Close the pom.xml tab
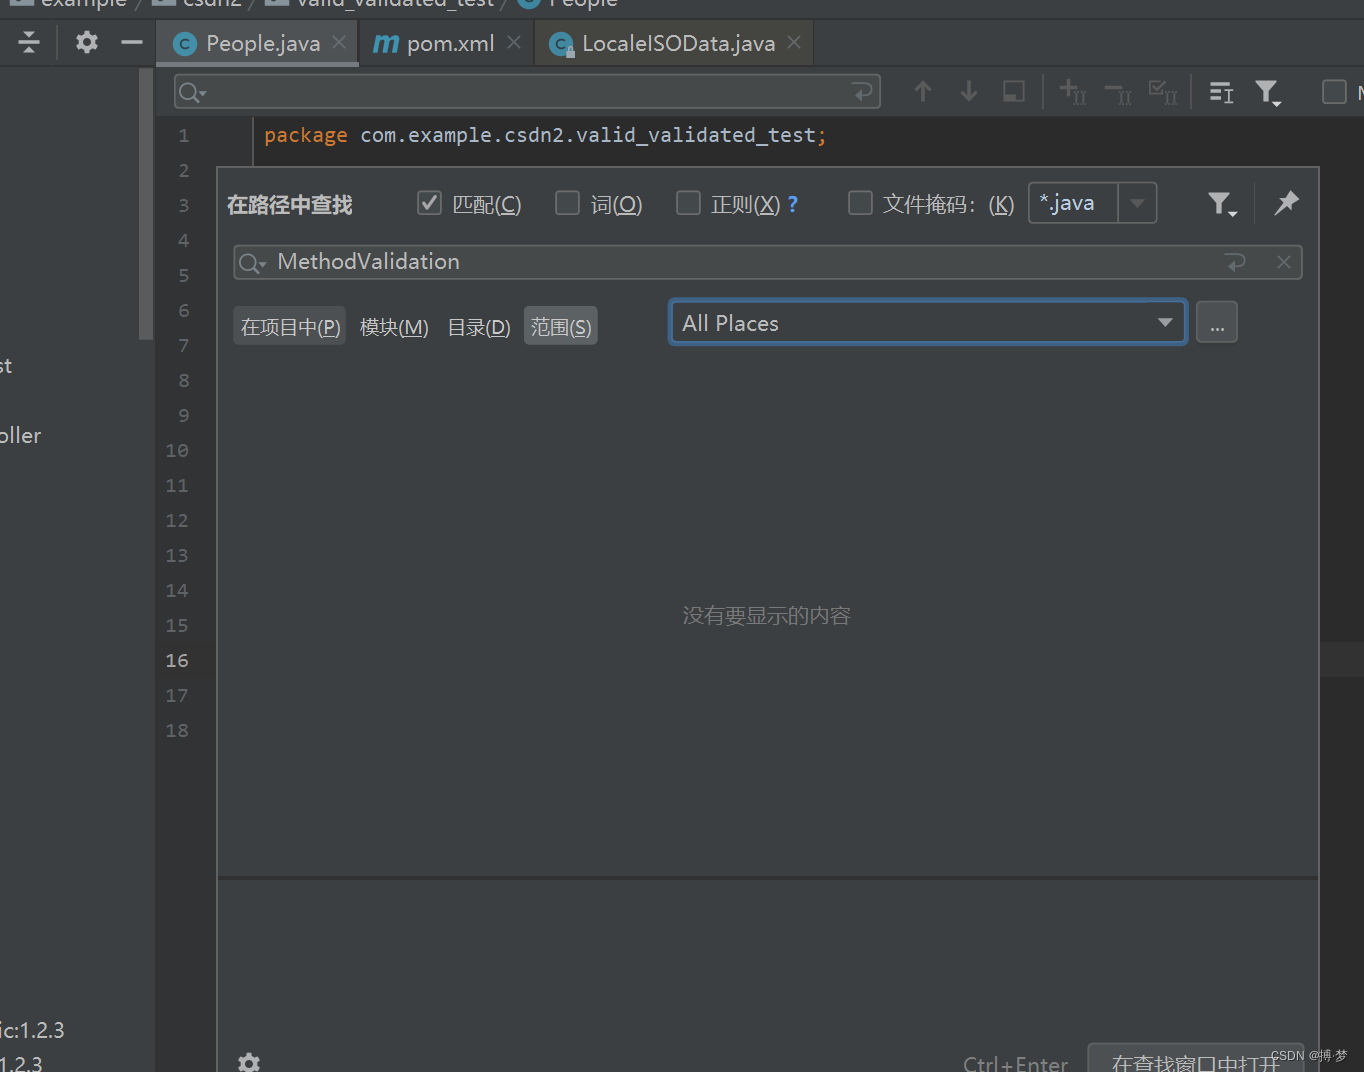Image resolution: width=1364 pixels, height=1072 pixels. click(x=514, y=43)
